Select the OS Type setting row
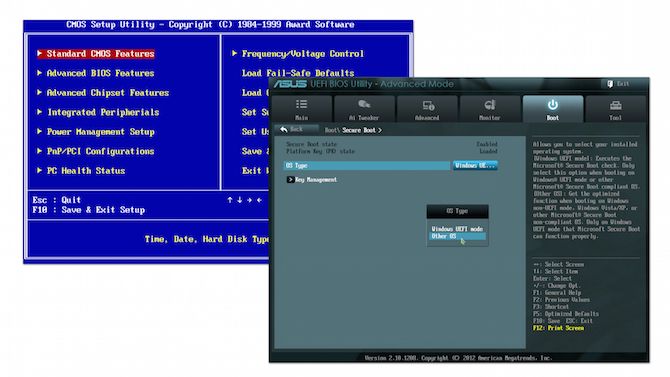This screenshot has width=670, height=377. pos(367,165)
